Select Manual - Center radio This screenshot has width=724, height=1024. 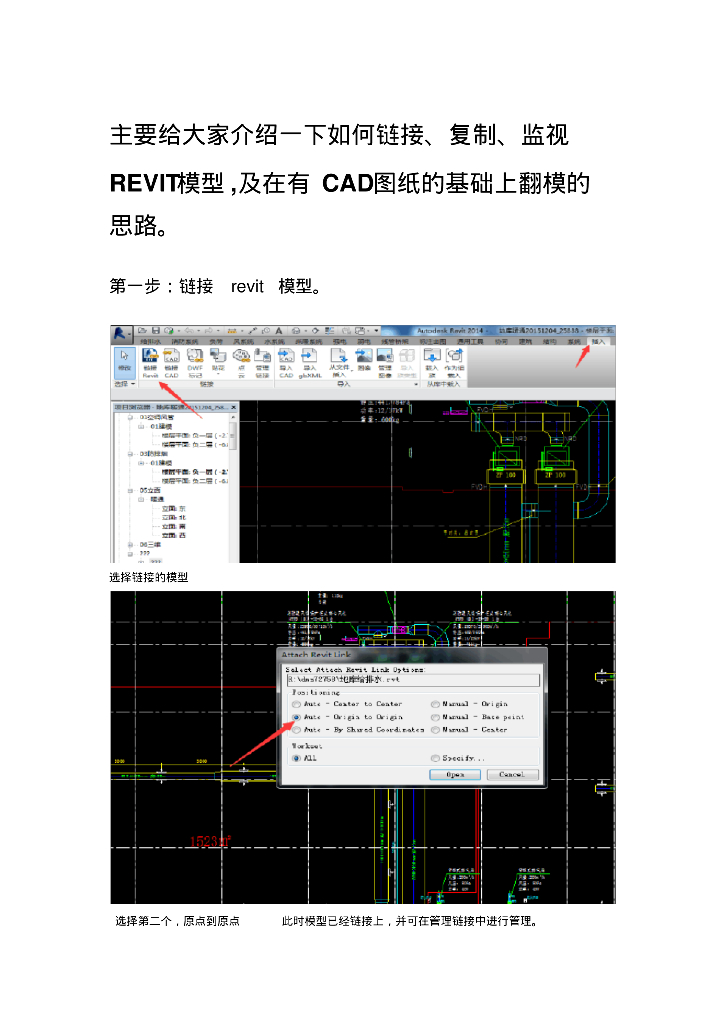click(435, 729)
